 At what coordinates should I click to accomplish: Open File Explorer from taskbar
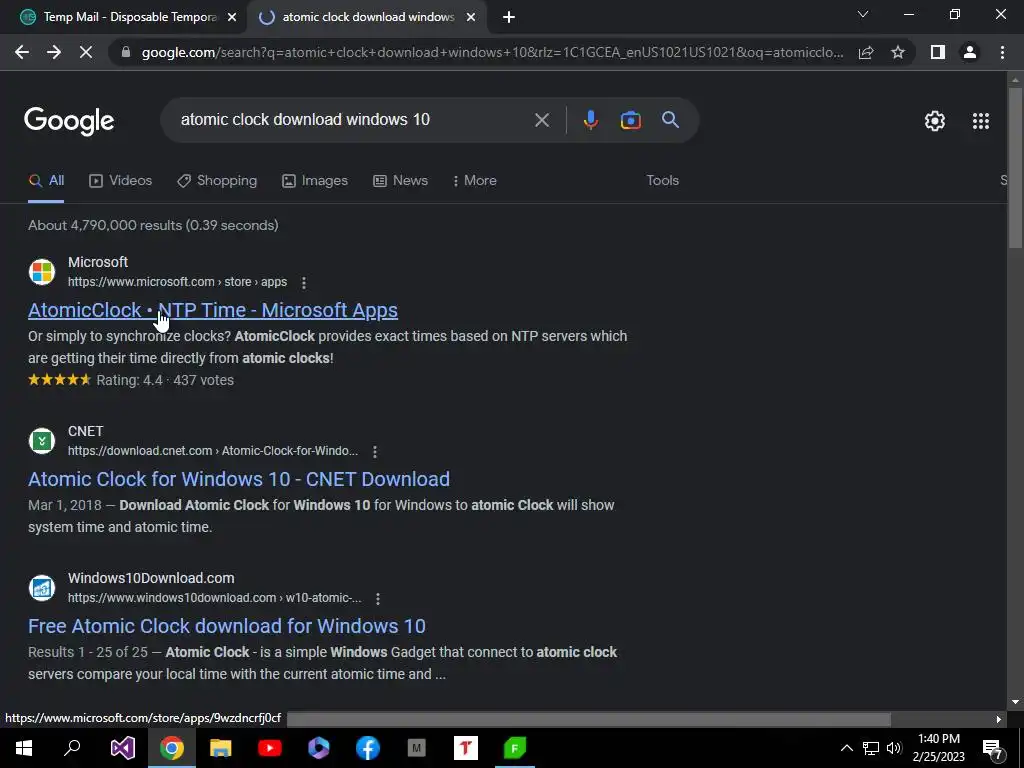click(x=221, y=748)
